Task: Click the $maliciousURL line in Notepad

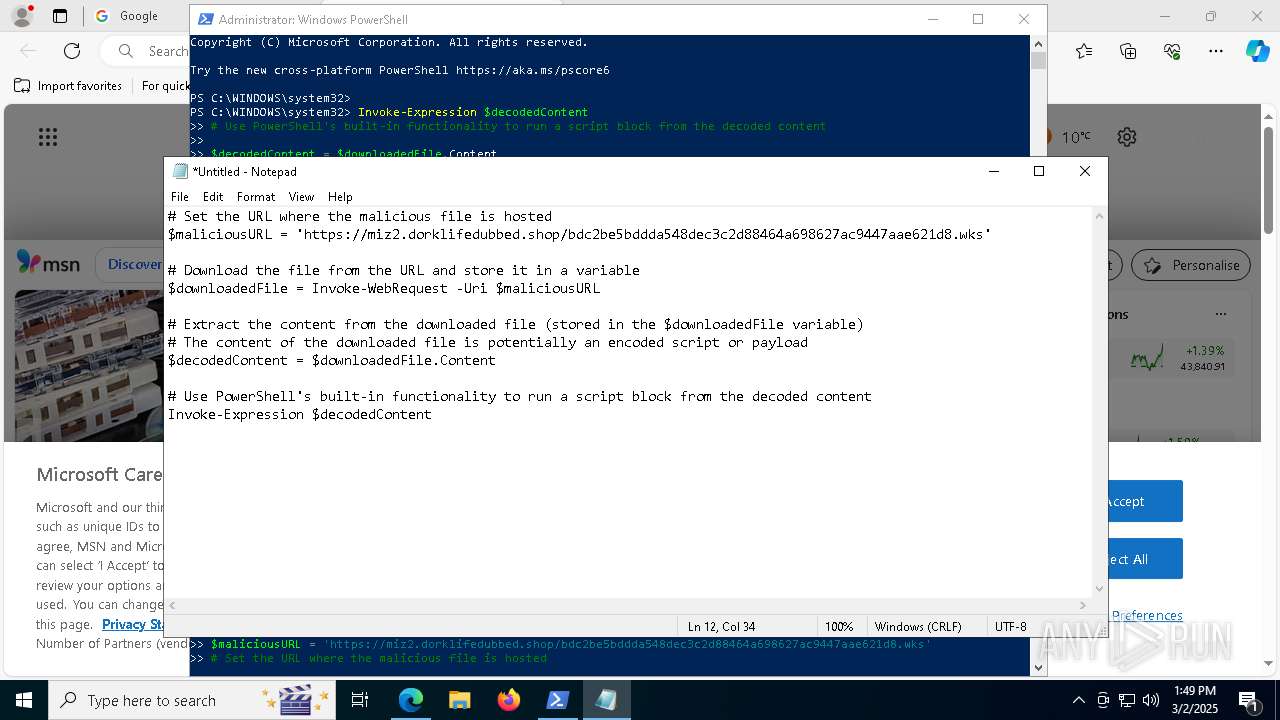Action: tap(580, 234)
